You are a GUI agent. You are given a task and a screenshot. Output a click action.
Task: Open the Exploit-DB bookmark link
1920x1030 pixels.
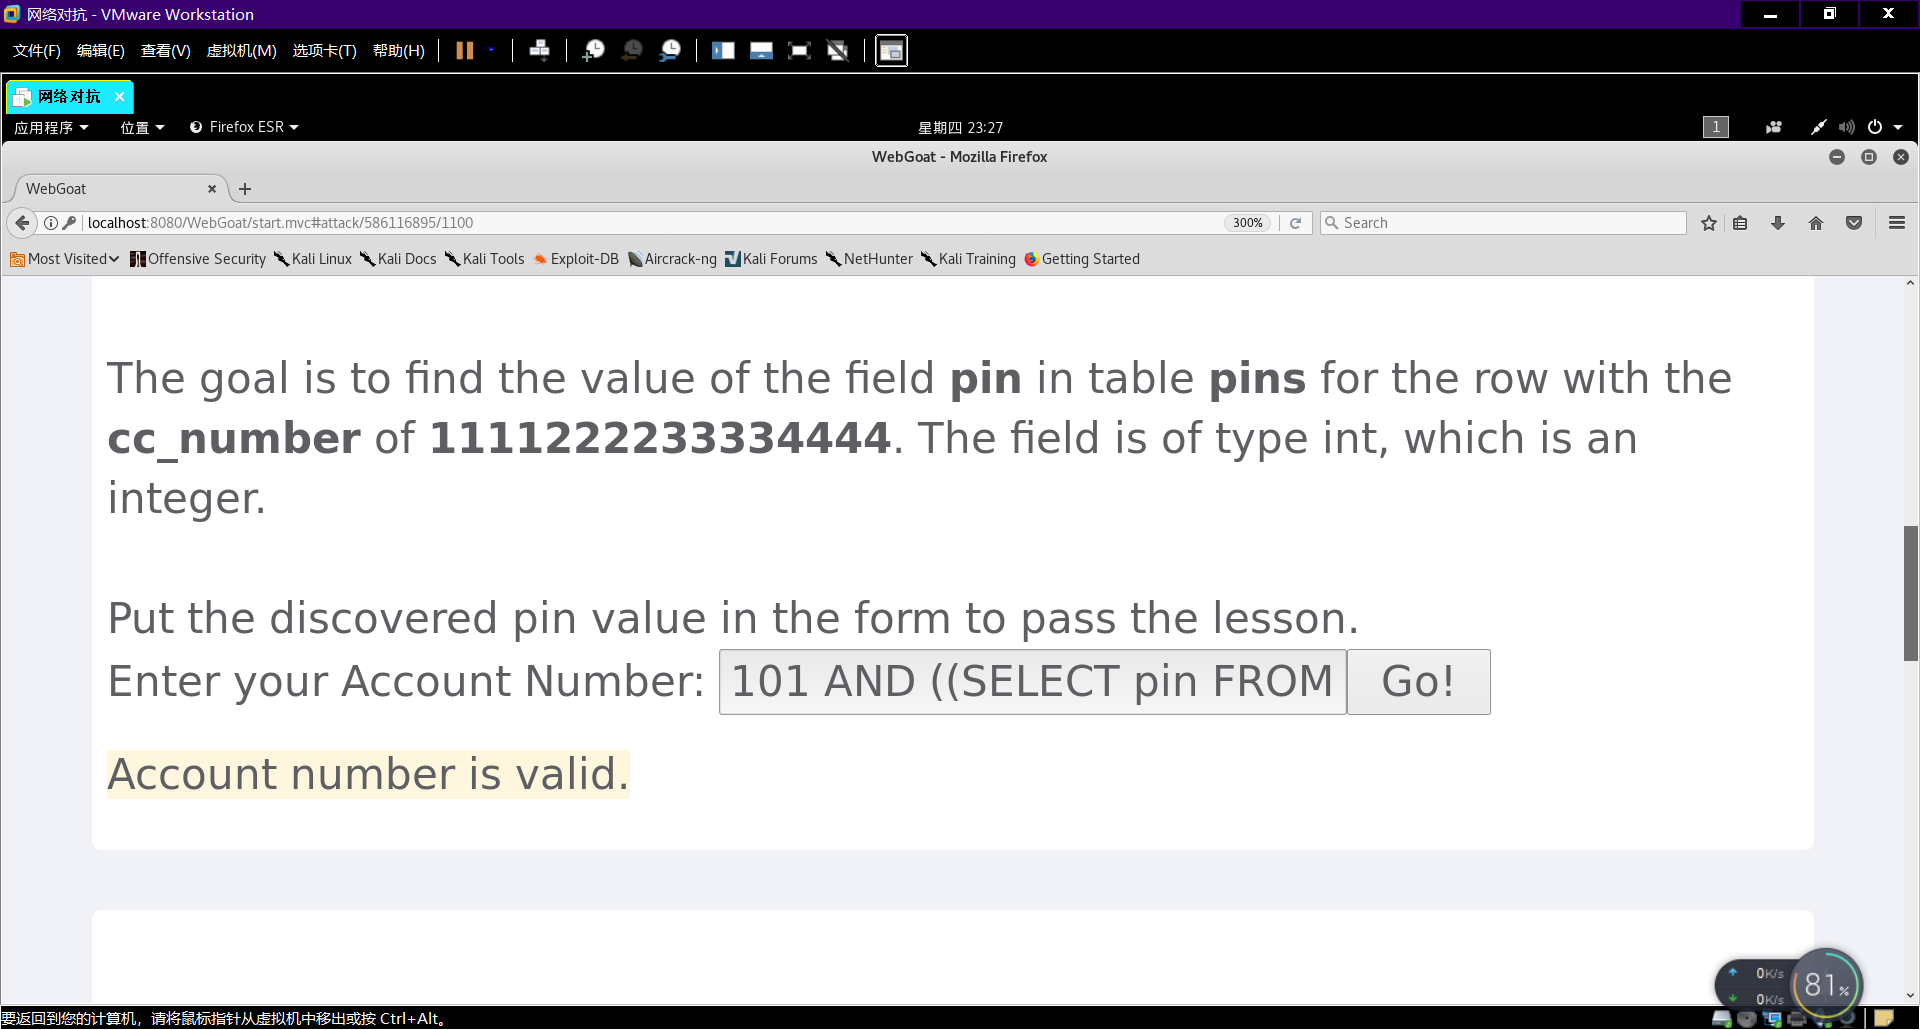[x=576, y=259]
